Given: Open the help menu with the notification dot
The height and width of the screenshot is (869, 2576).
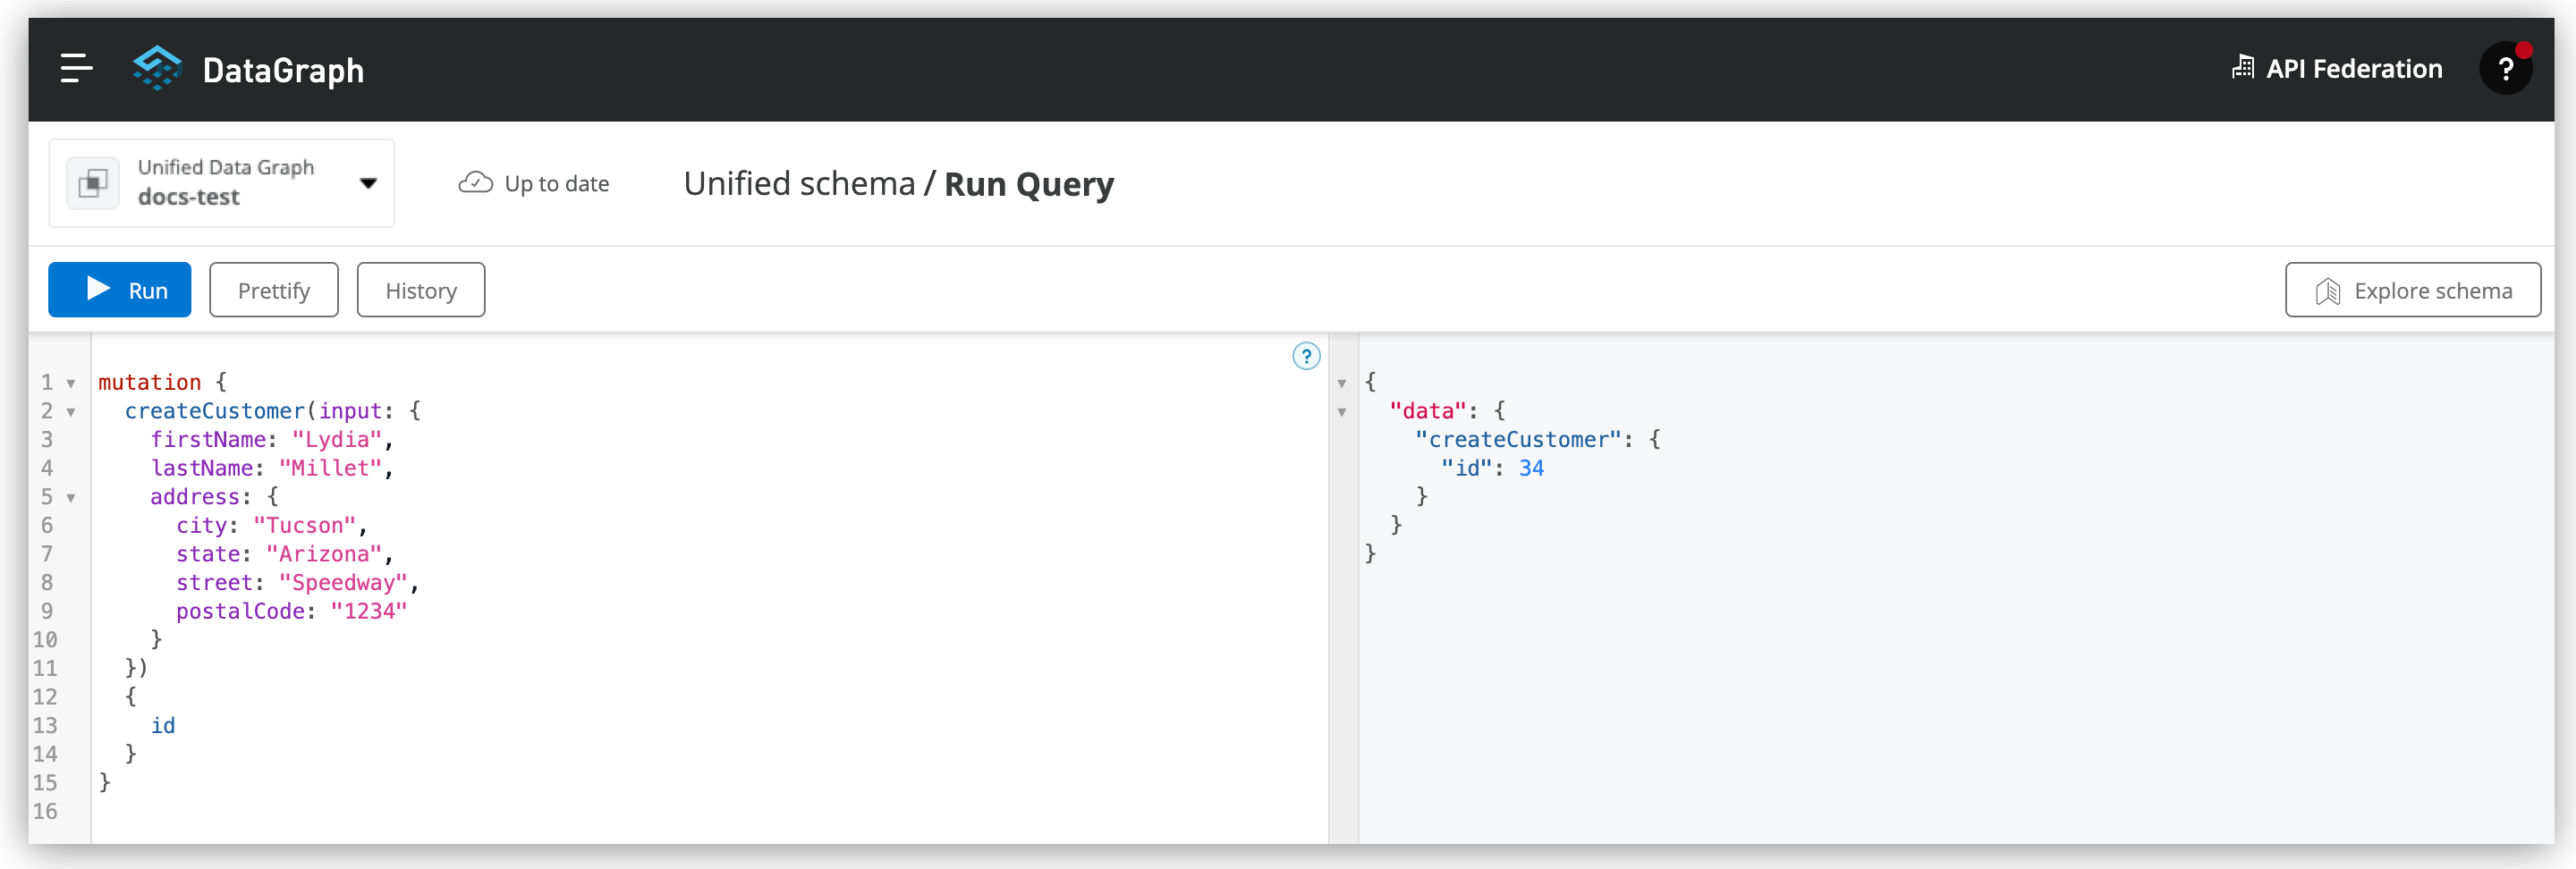Looking at the screenshot, I should (2505, 68).
